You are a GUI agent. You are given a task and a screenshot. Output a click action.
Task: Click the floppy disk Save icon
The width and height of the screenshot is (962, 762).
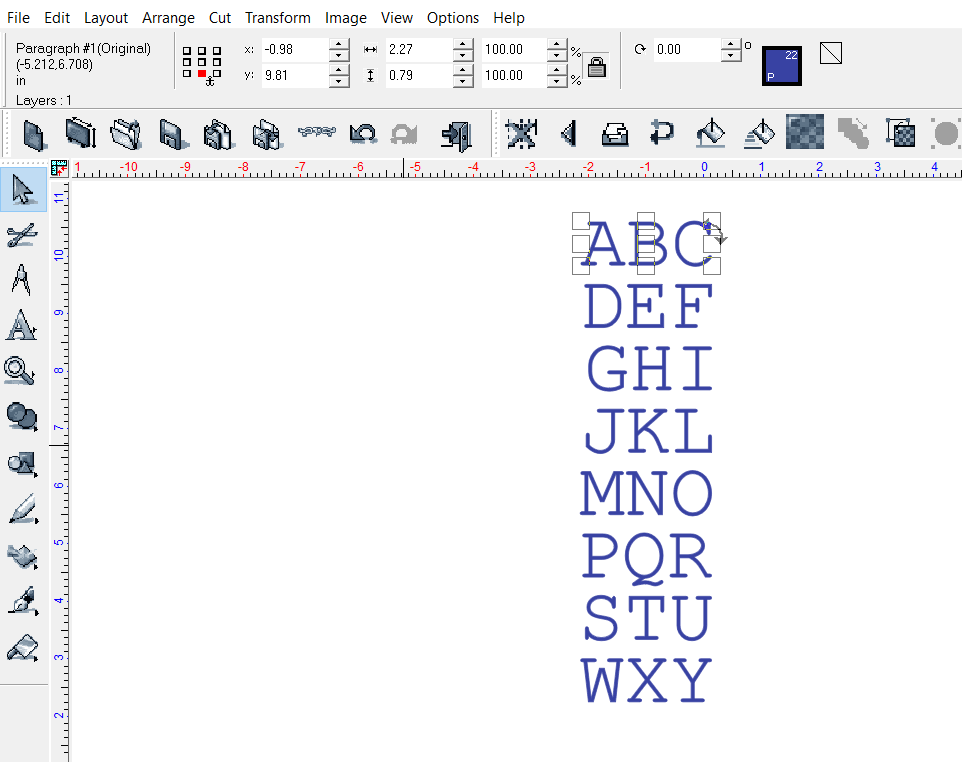pyautogui.click(x=170, y=134)
